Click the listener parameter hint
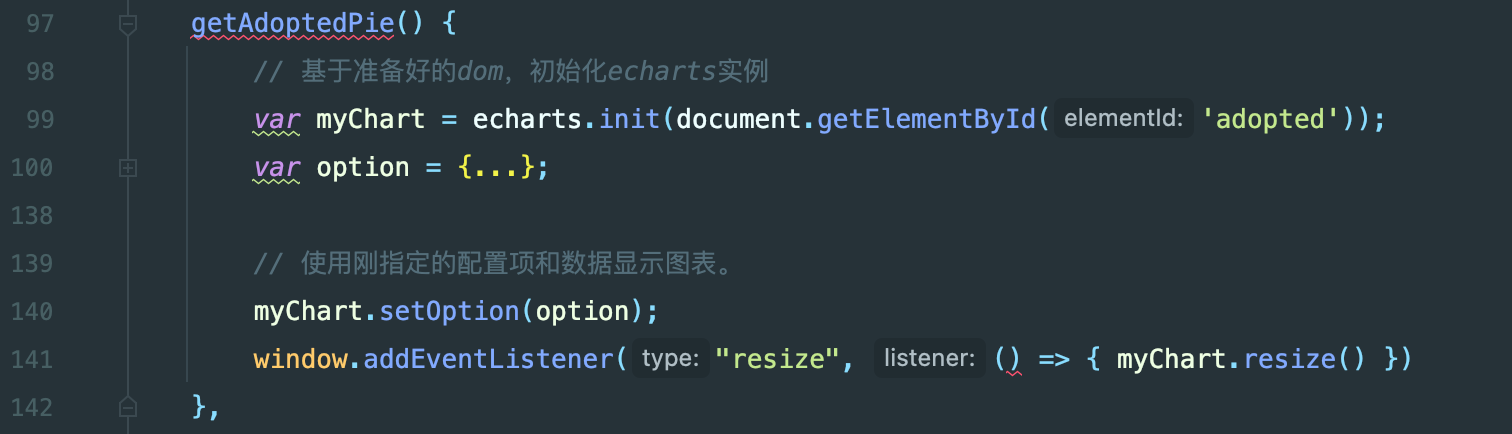The image size is (1512, 434). point(930,358)
